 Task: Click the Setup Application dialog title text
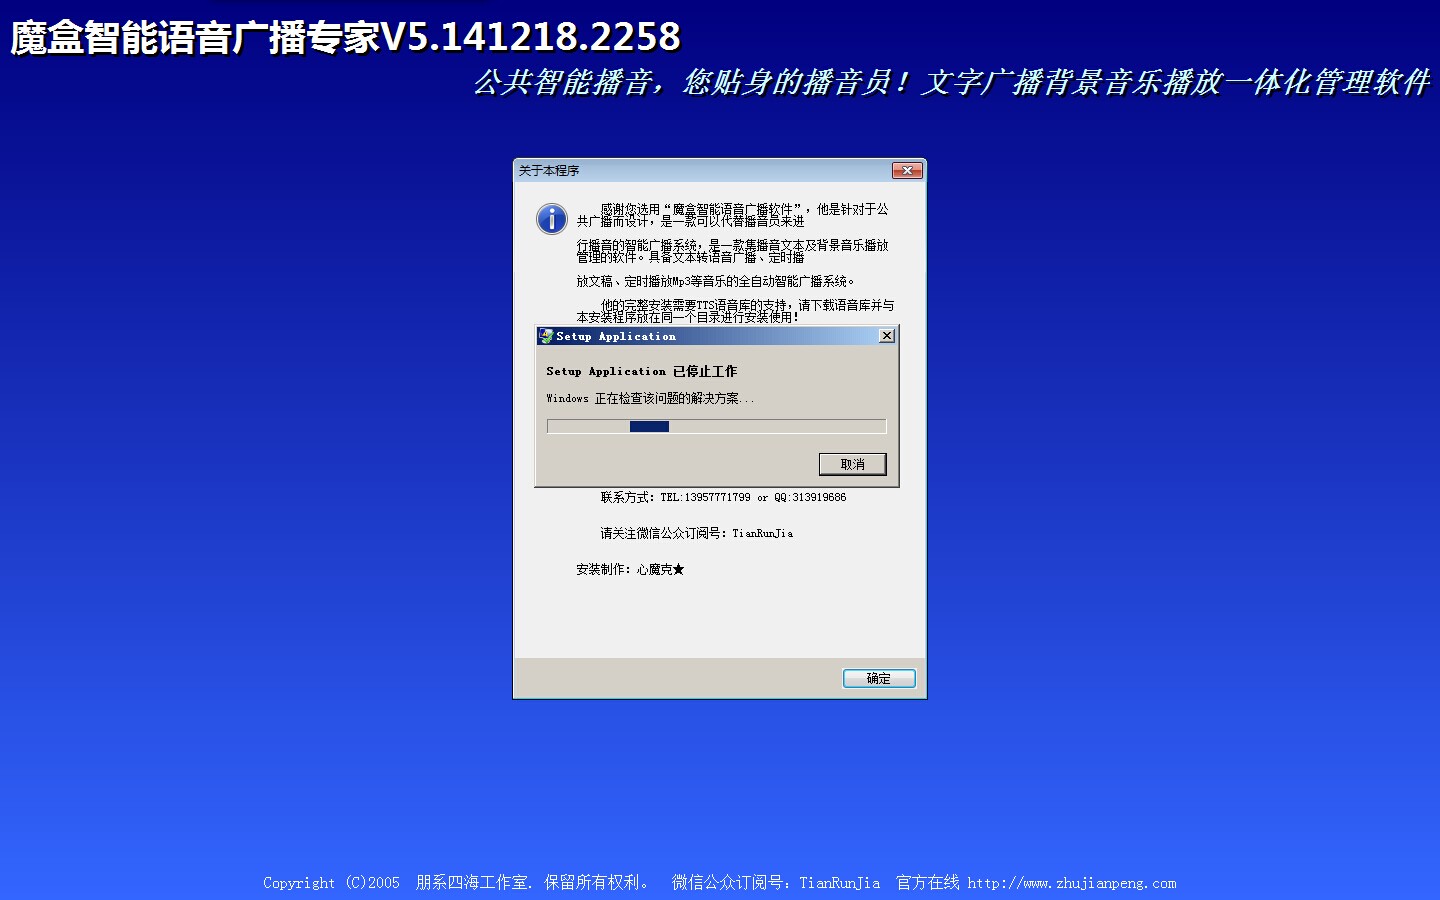click(616, 337)
